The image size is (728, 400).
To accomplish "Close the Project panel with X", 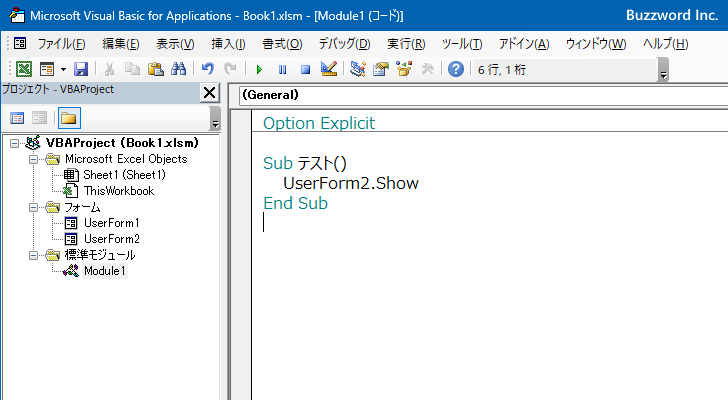I will (209, 93).
